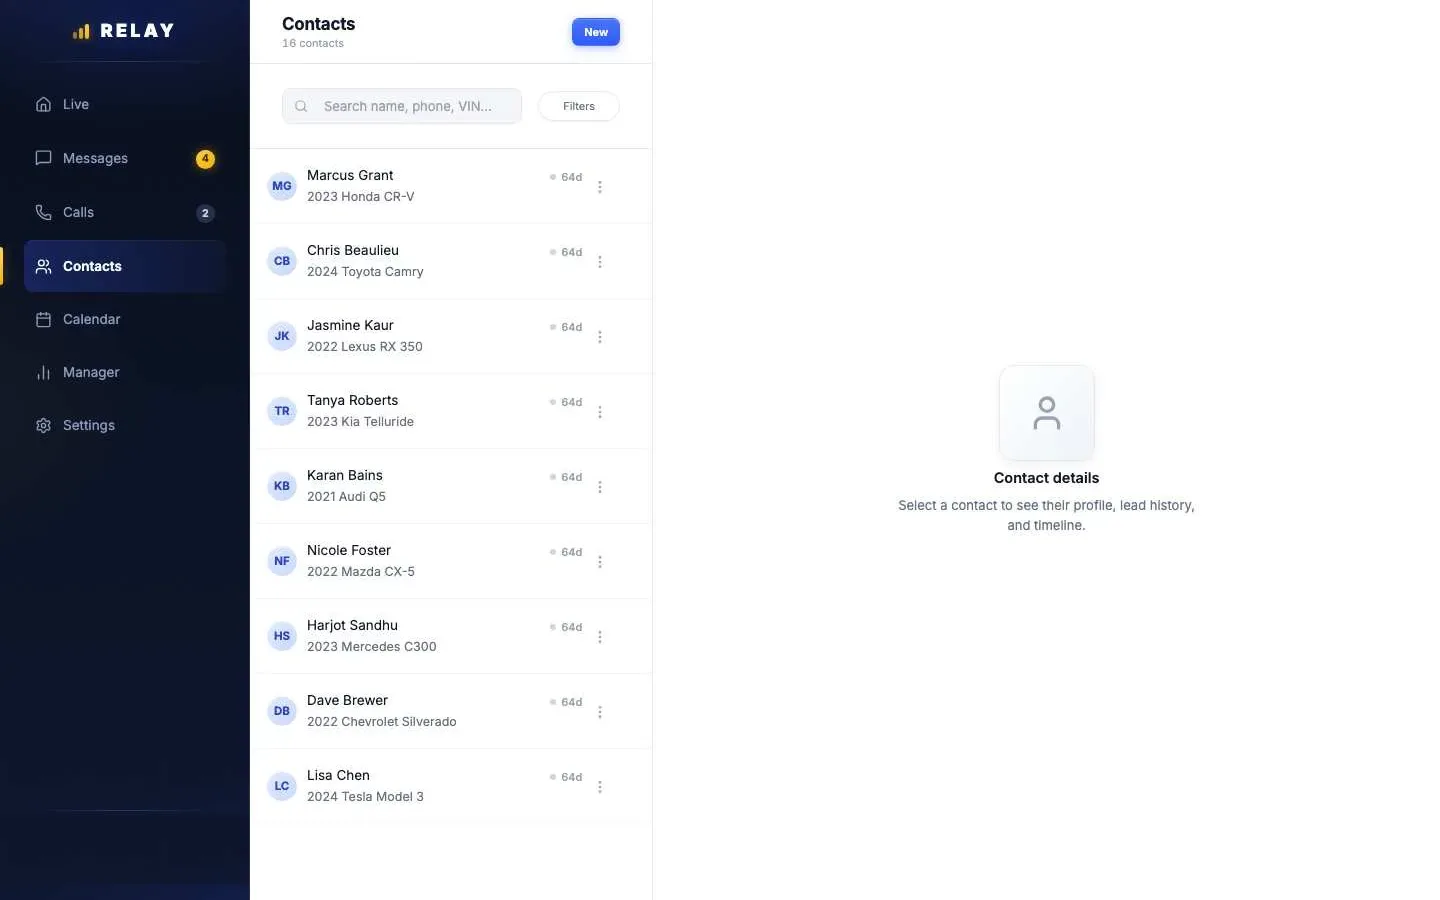Open the Messages section
The image size is (1440, 900).
click(x=125, y=158)
